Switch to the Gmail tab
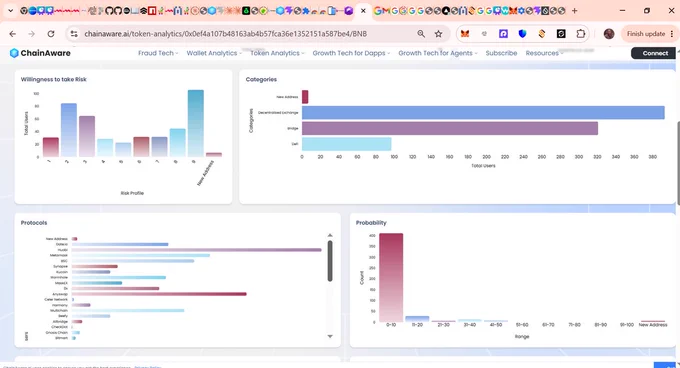680x368 pixels. point(386,11)
